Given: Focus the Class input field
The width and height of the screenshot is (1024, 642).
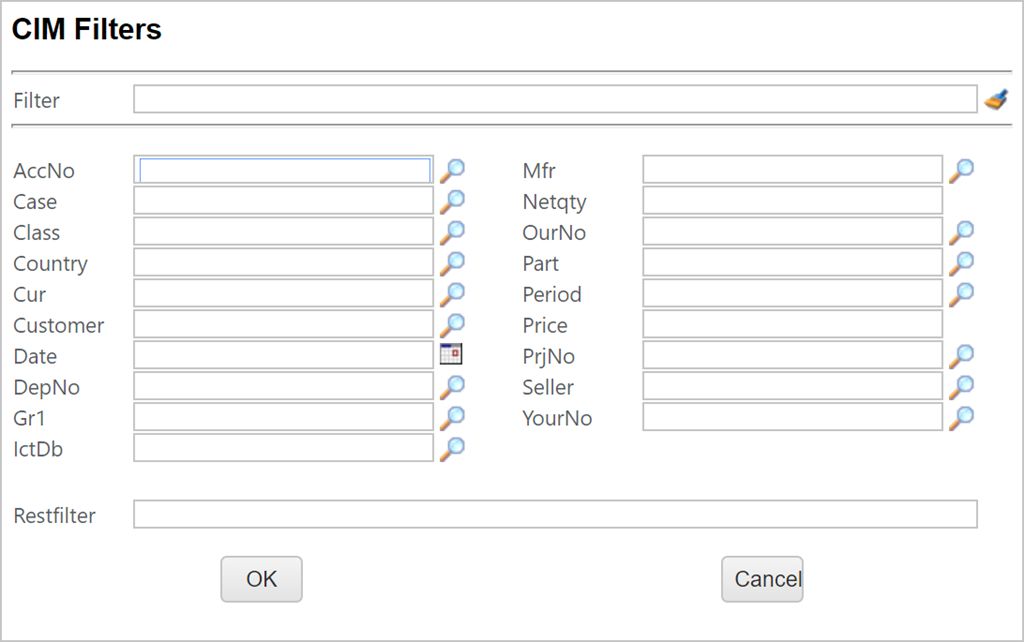Looking at the screenshot, I should (283, 232).
